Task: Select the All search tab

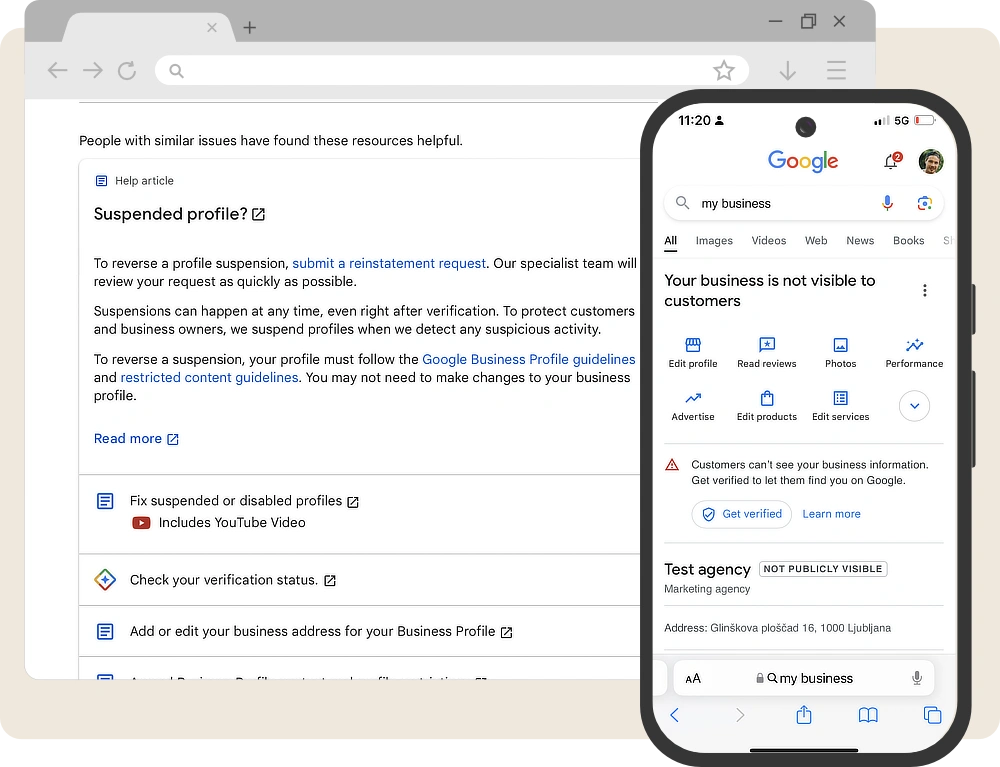Action: (x=670, y=241)
